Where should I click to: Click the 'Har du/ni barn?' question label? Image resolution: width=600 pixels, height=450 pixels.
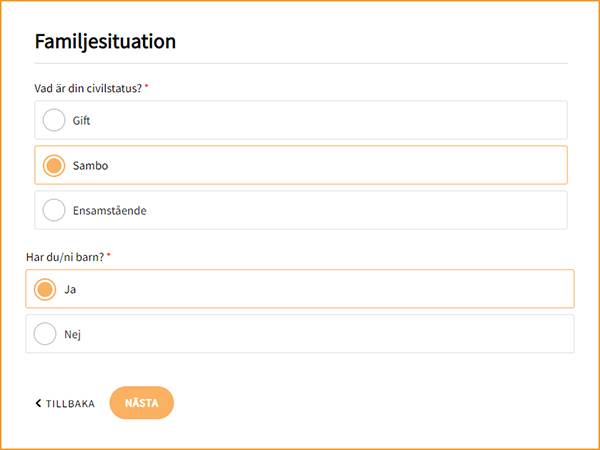[x=65, y=257]
